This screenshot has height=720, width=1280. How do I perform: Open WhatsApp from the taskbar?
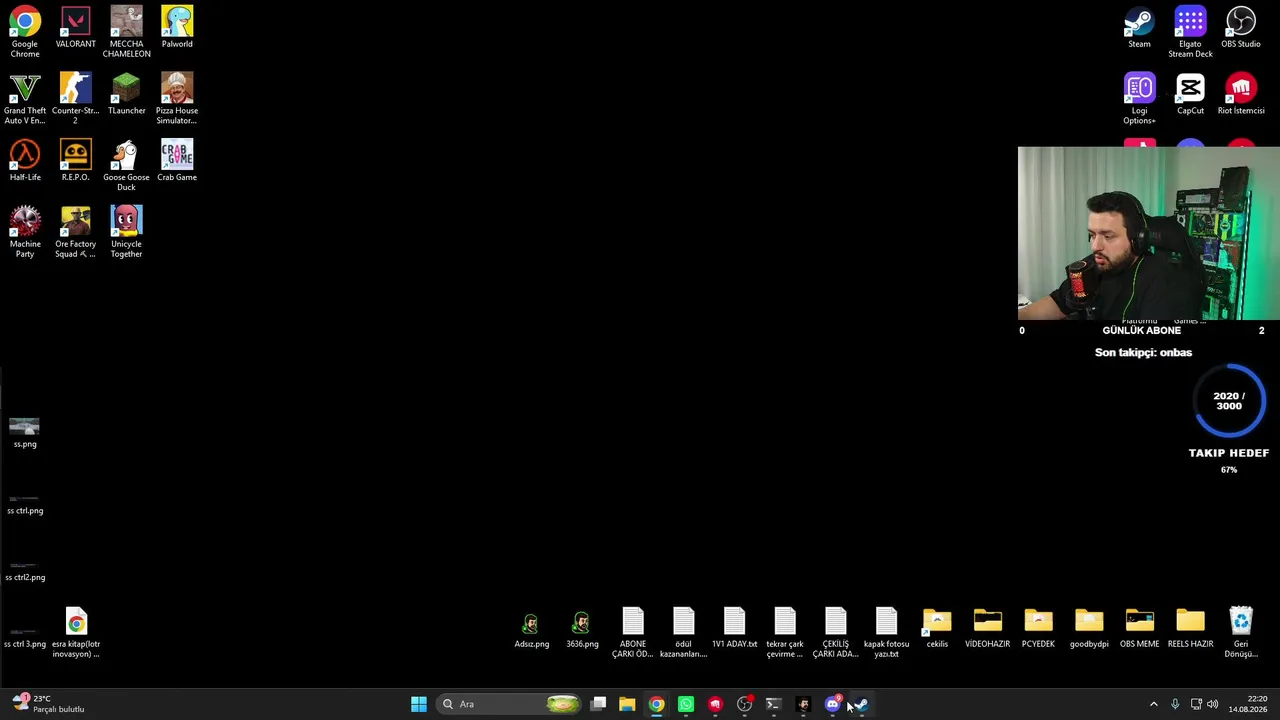pos(686,704)
